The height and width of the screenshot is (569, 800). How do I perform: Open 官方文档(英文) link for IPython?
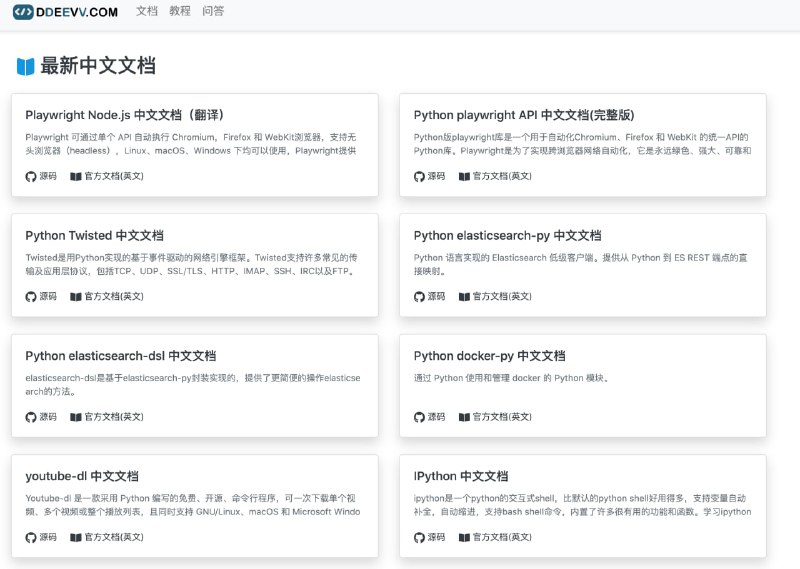502,537
